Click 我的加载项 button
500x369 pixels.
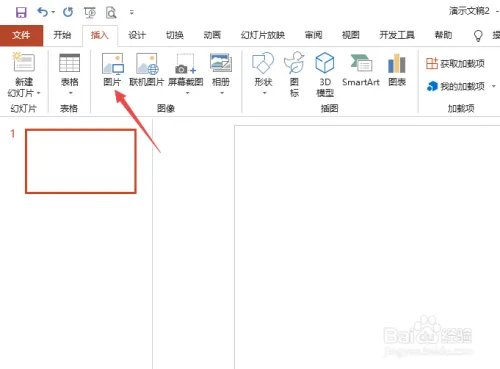point(455,86)
